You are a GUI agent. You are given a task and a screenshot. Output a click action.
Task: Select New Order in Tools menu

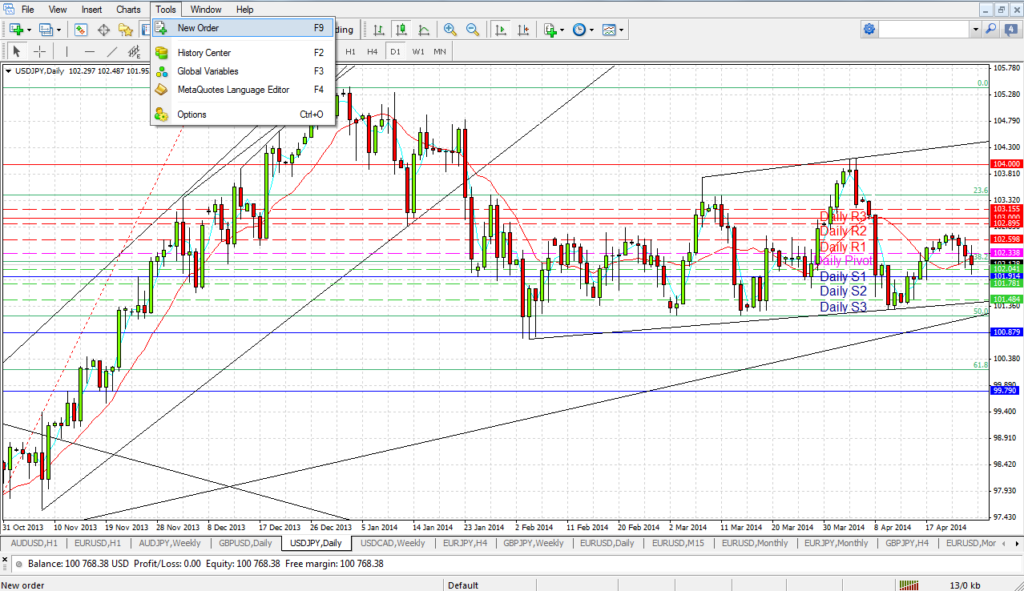(243, 28)
